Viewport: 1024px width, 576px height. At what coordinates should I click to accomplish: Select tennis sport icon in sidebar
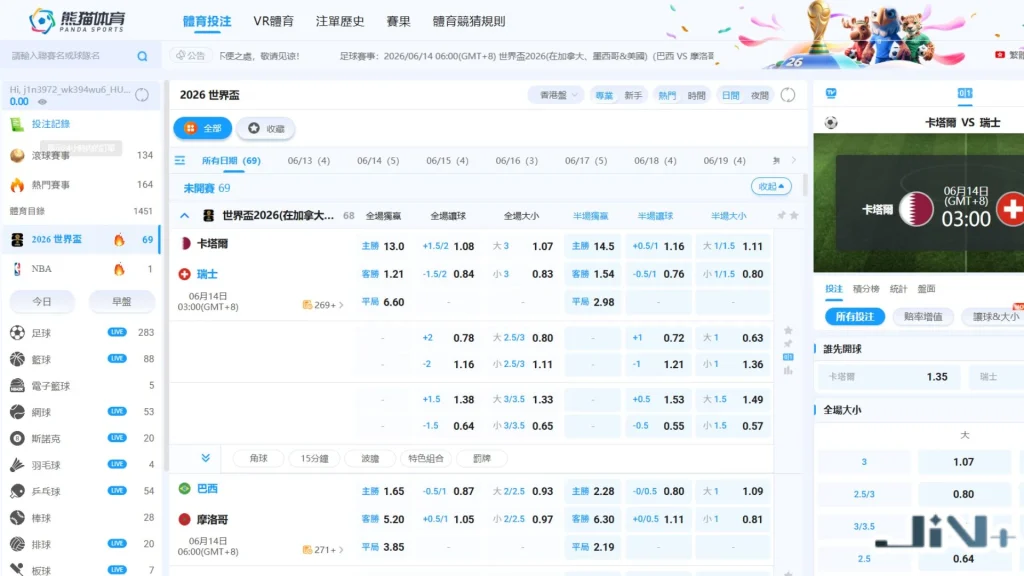[x=18, y=412]
